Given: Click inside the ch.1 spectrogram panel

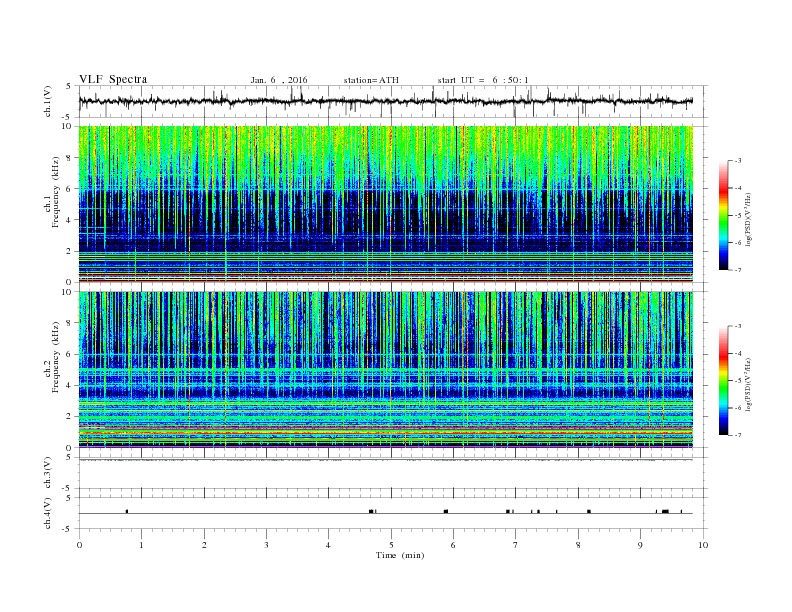Looking at the screenshot, I should (386, 204).
